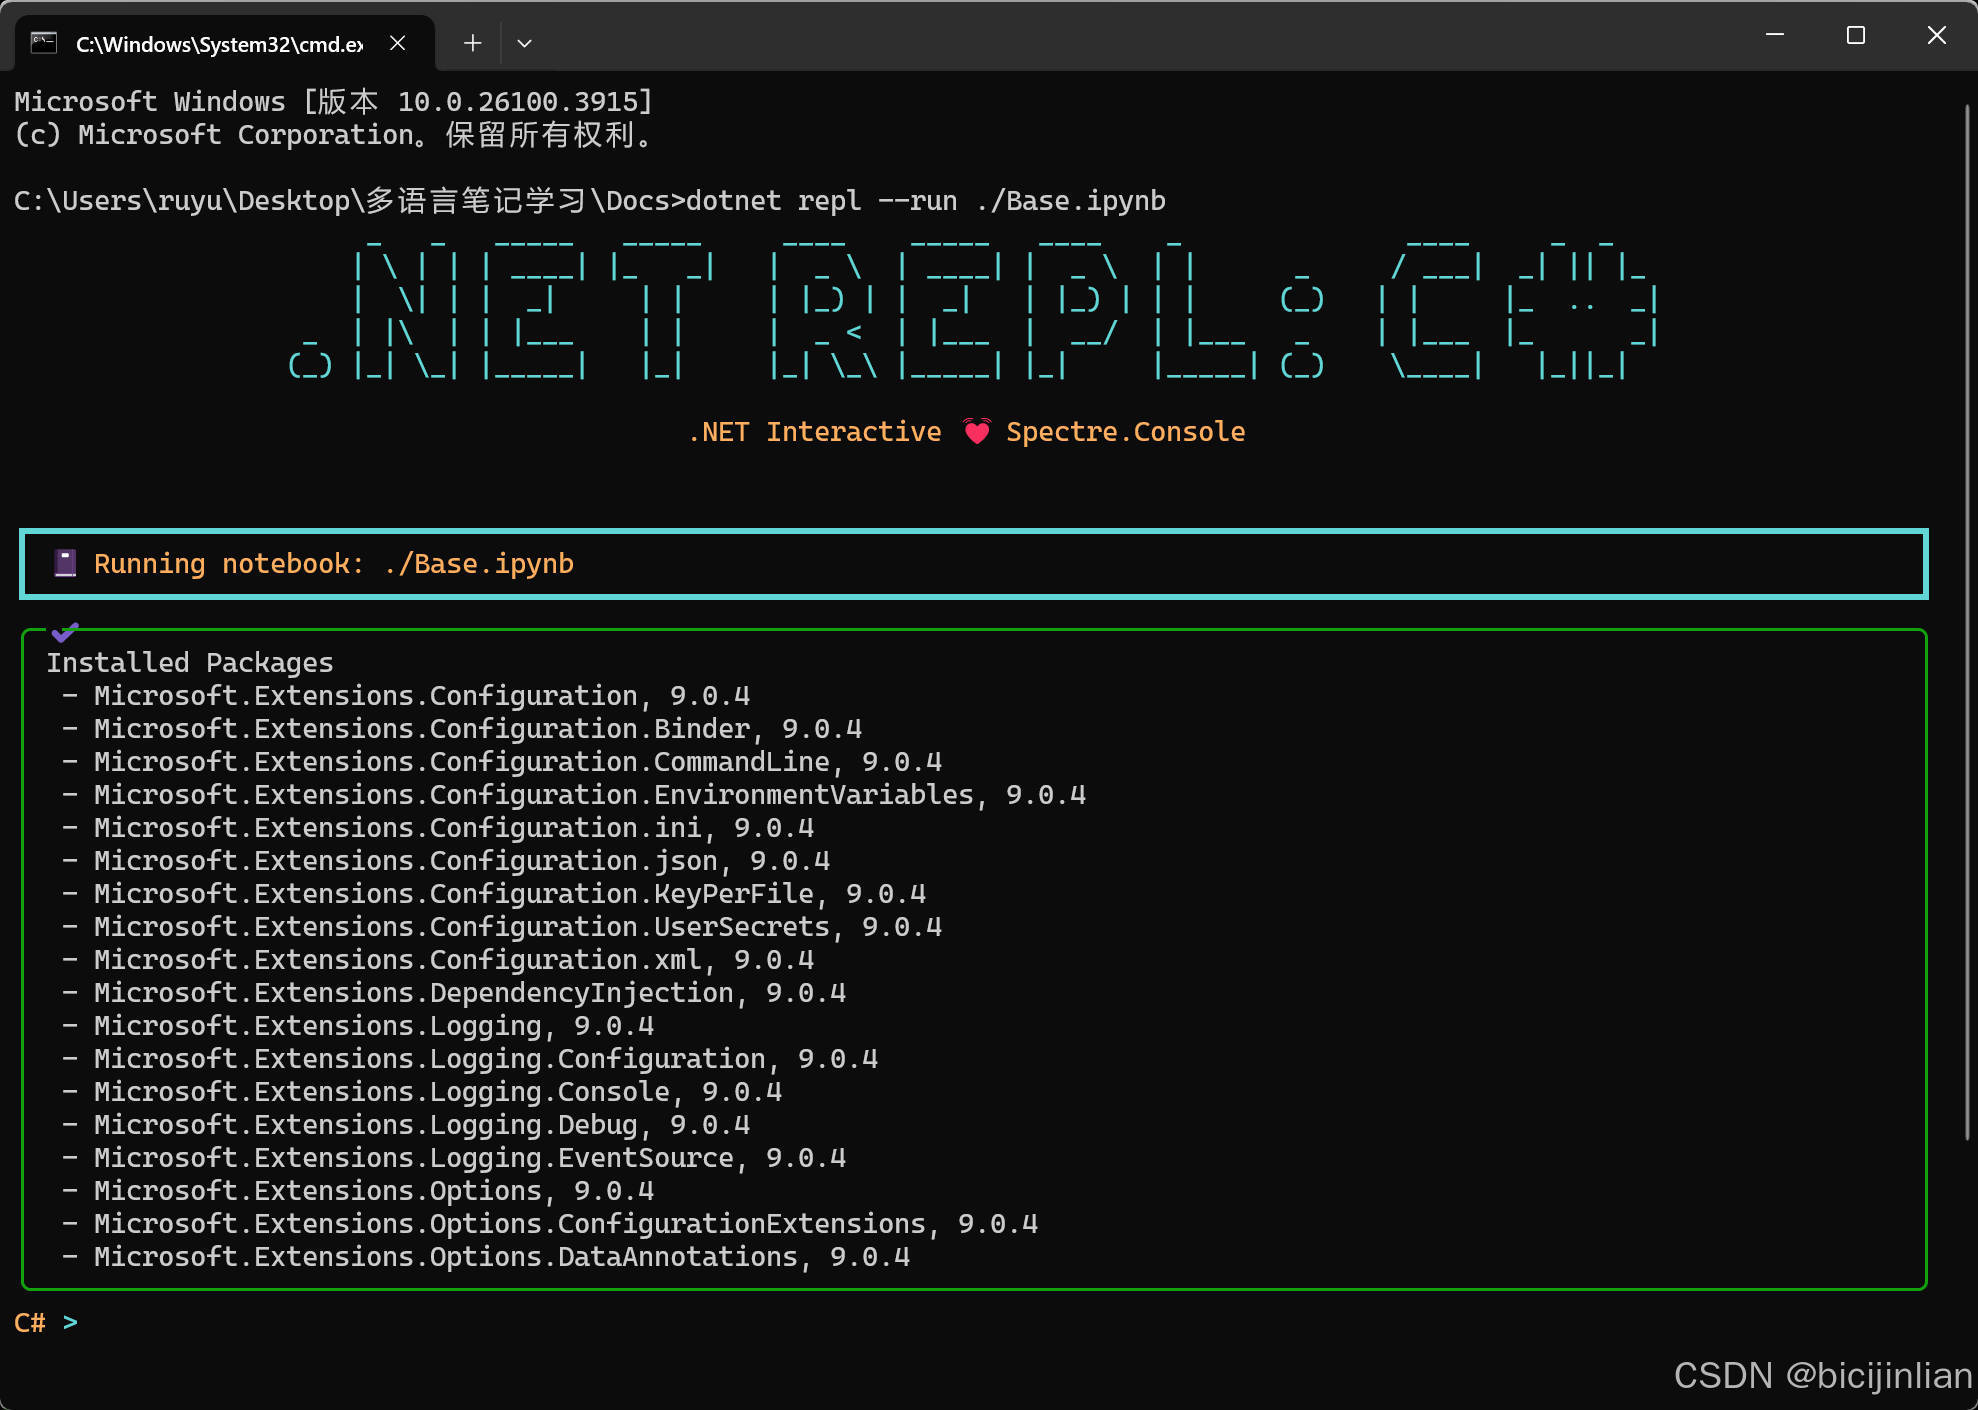
Task: Click the purple checkmark icon
Action: click(x=65, y=632)
